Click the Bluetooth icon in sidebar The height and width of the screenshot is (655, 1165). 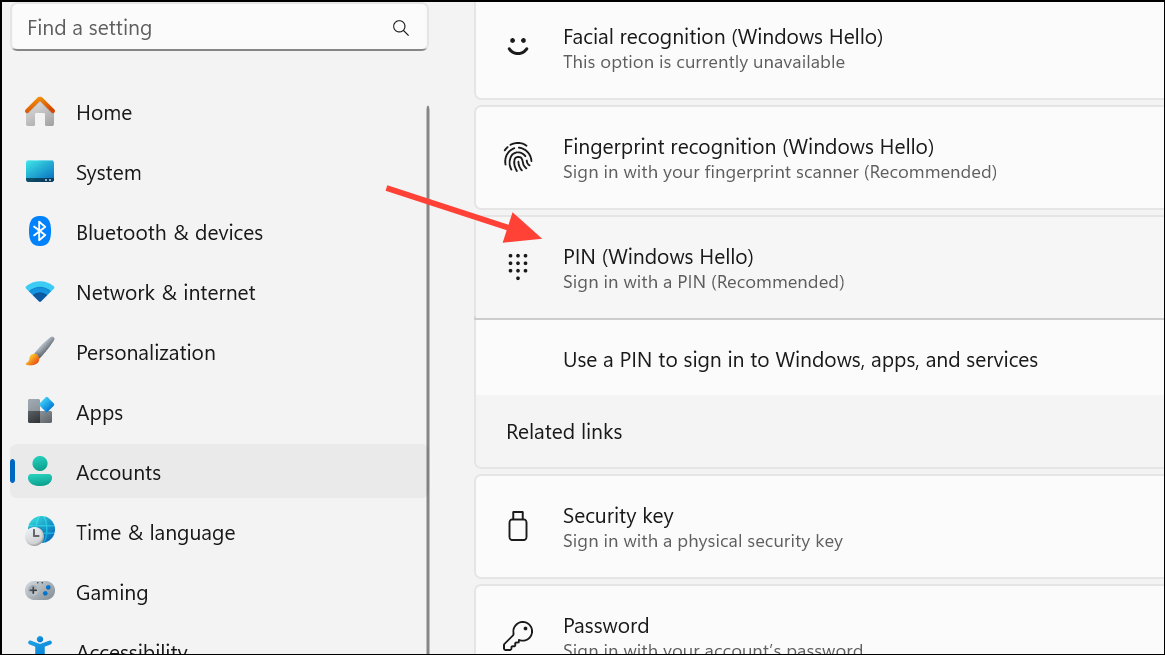40,232
